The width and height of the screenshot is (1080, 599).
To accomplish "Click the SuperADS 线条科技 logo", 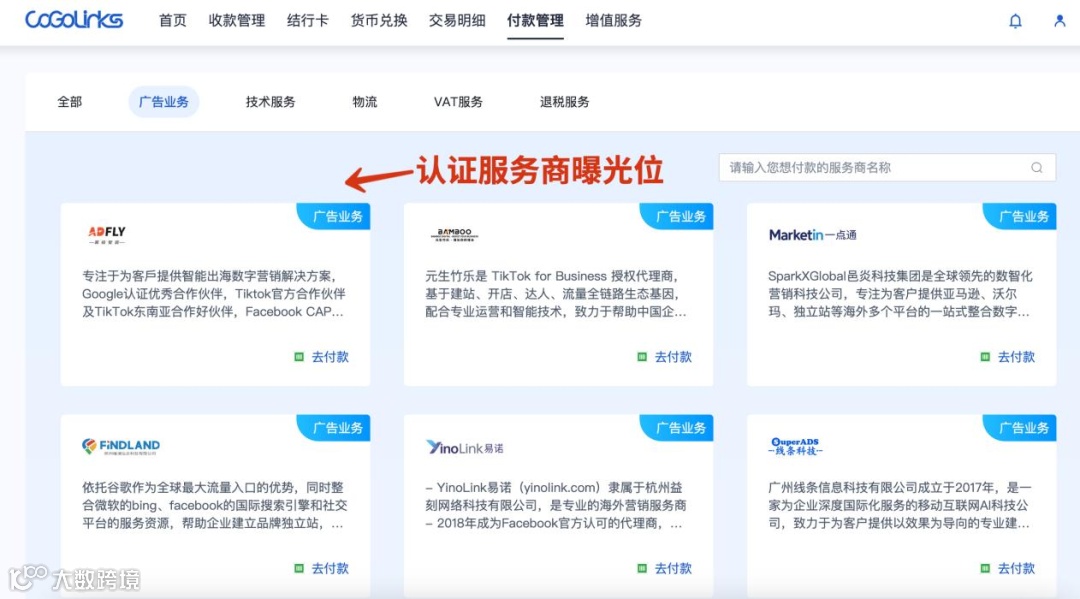I will click(x=795, y=446).
